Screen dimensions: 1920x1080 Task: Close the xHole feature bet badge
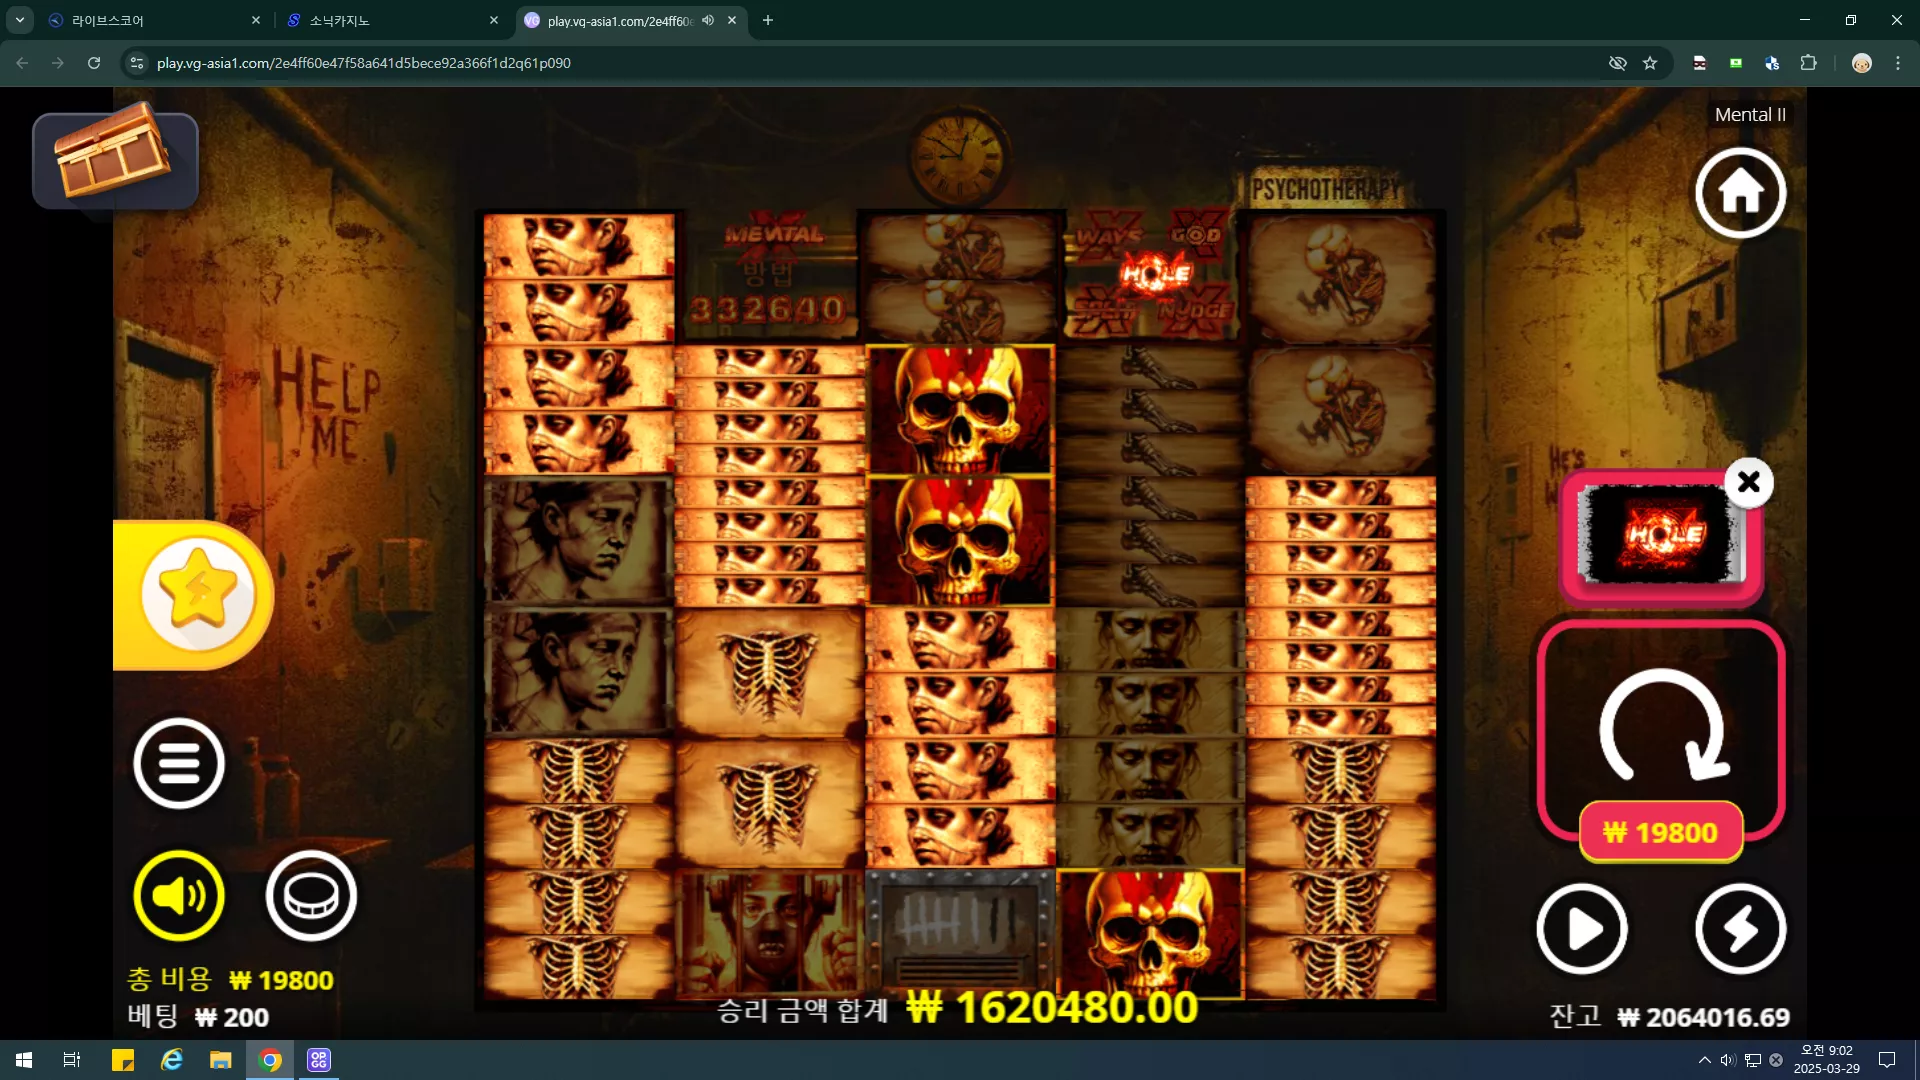[x=1749, y=482]
